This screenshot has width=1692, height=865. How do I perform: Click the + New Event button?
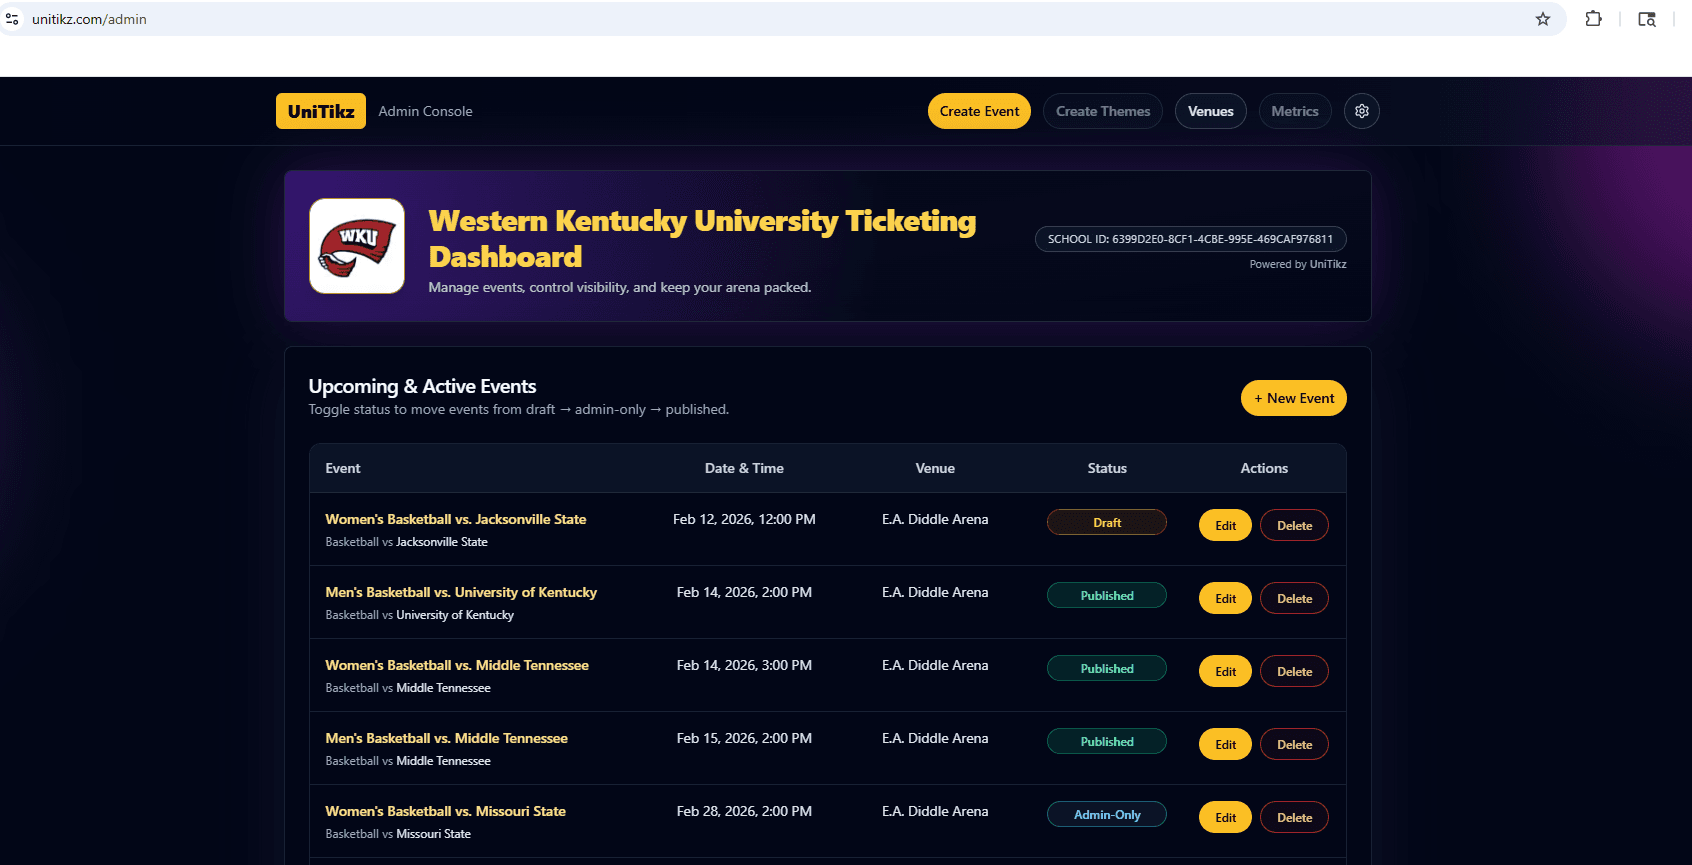coord(1294,398)
